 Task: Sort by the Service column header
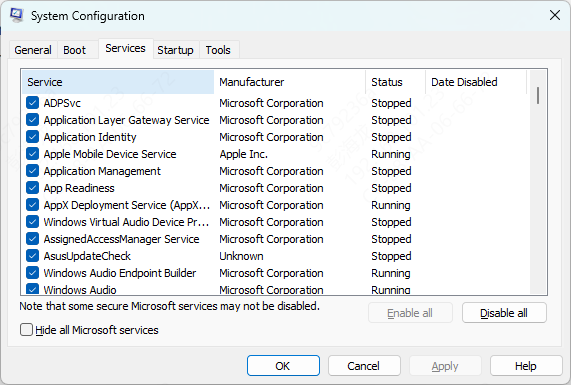click(x=118, y=82)
